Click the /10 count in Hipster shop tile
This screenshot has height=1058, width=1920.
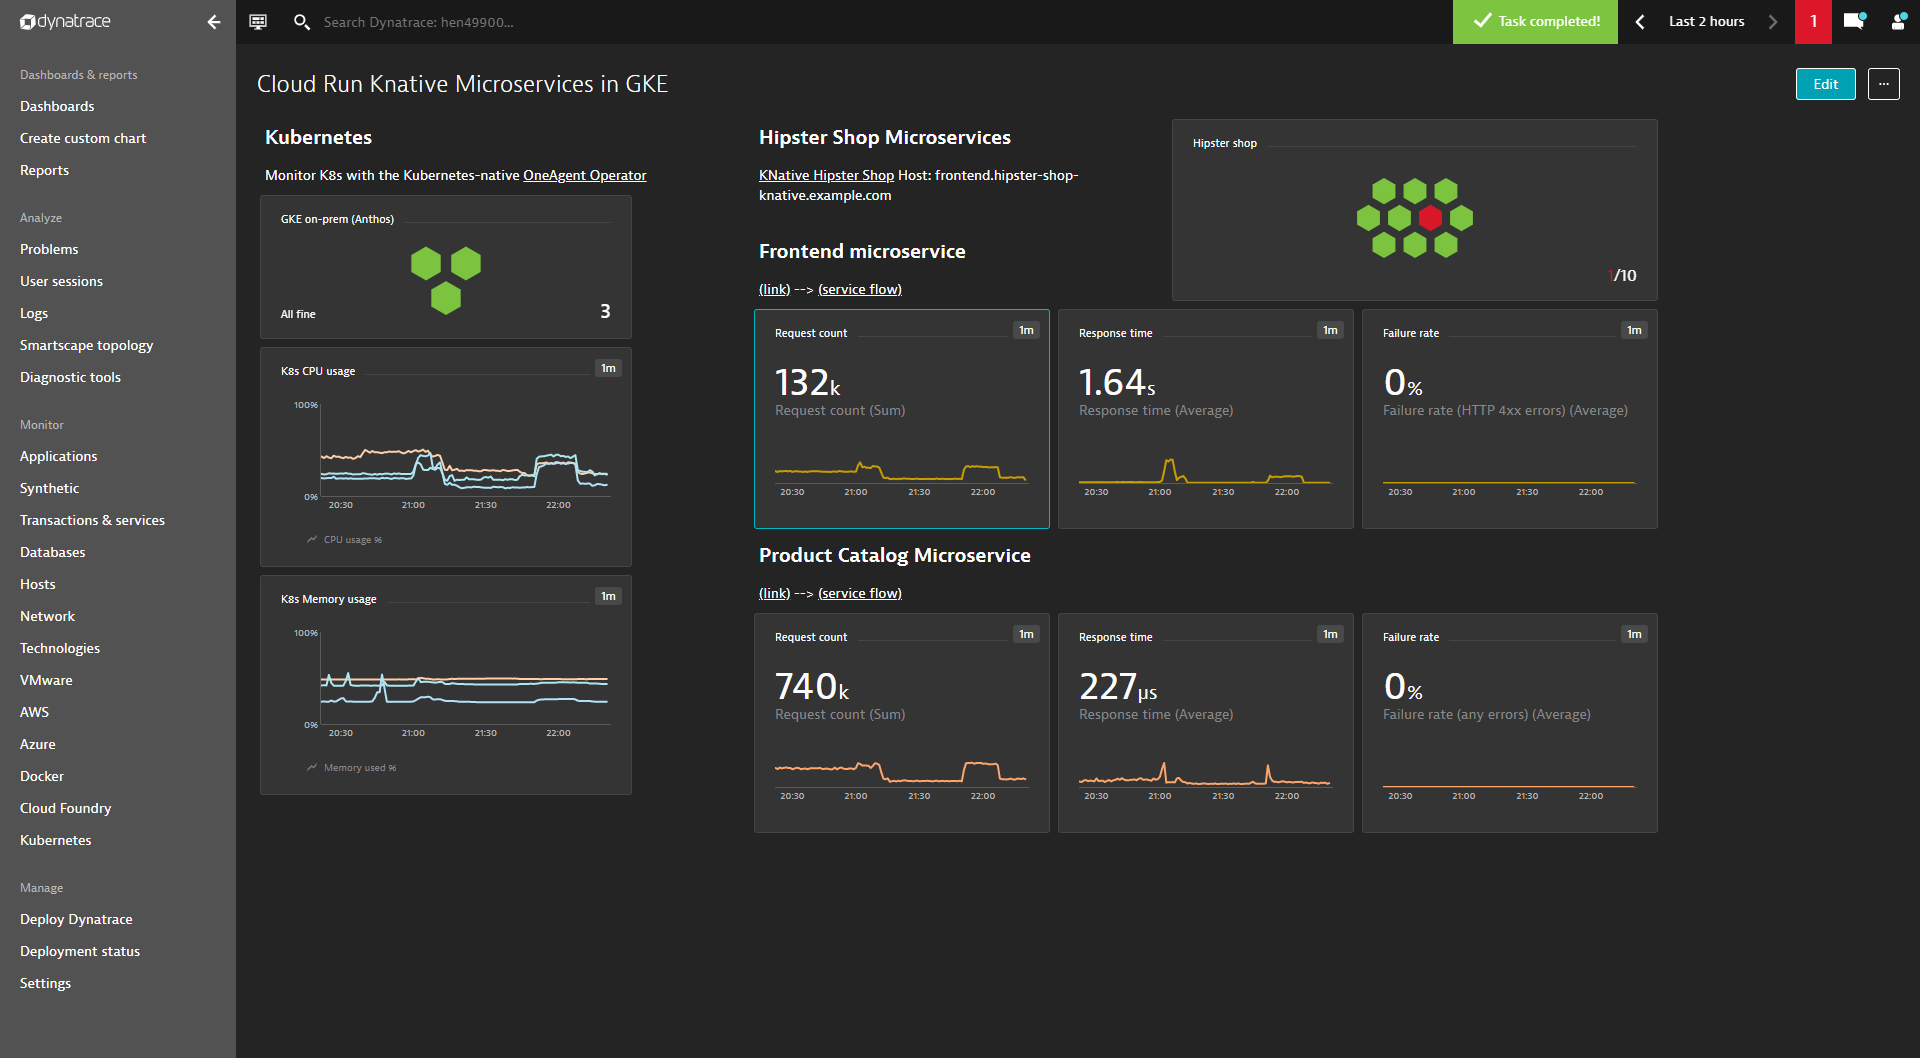point(1624,275)
